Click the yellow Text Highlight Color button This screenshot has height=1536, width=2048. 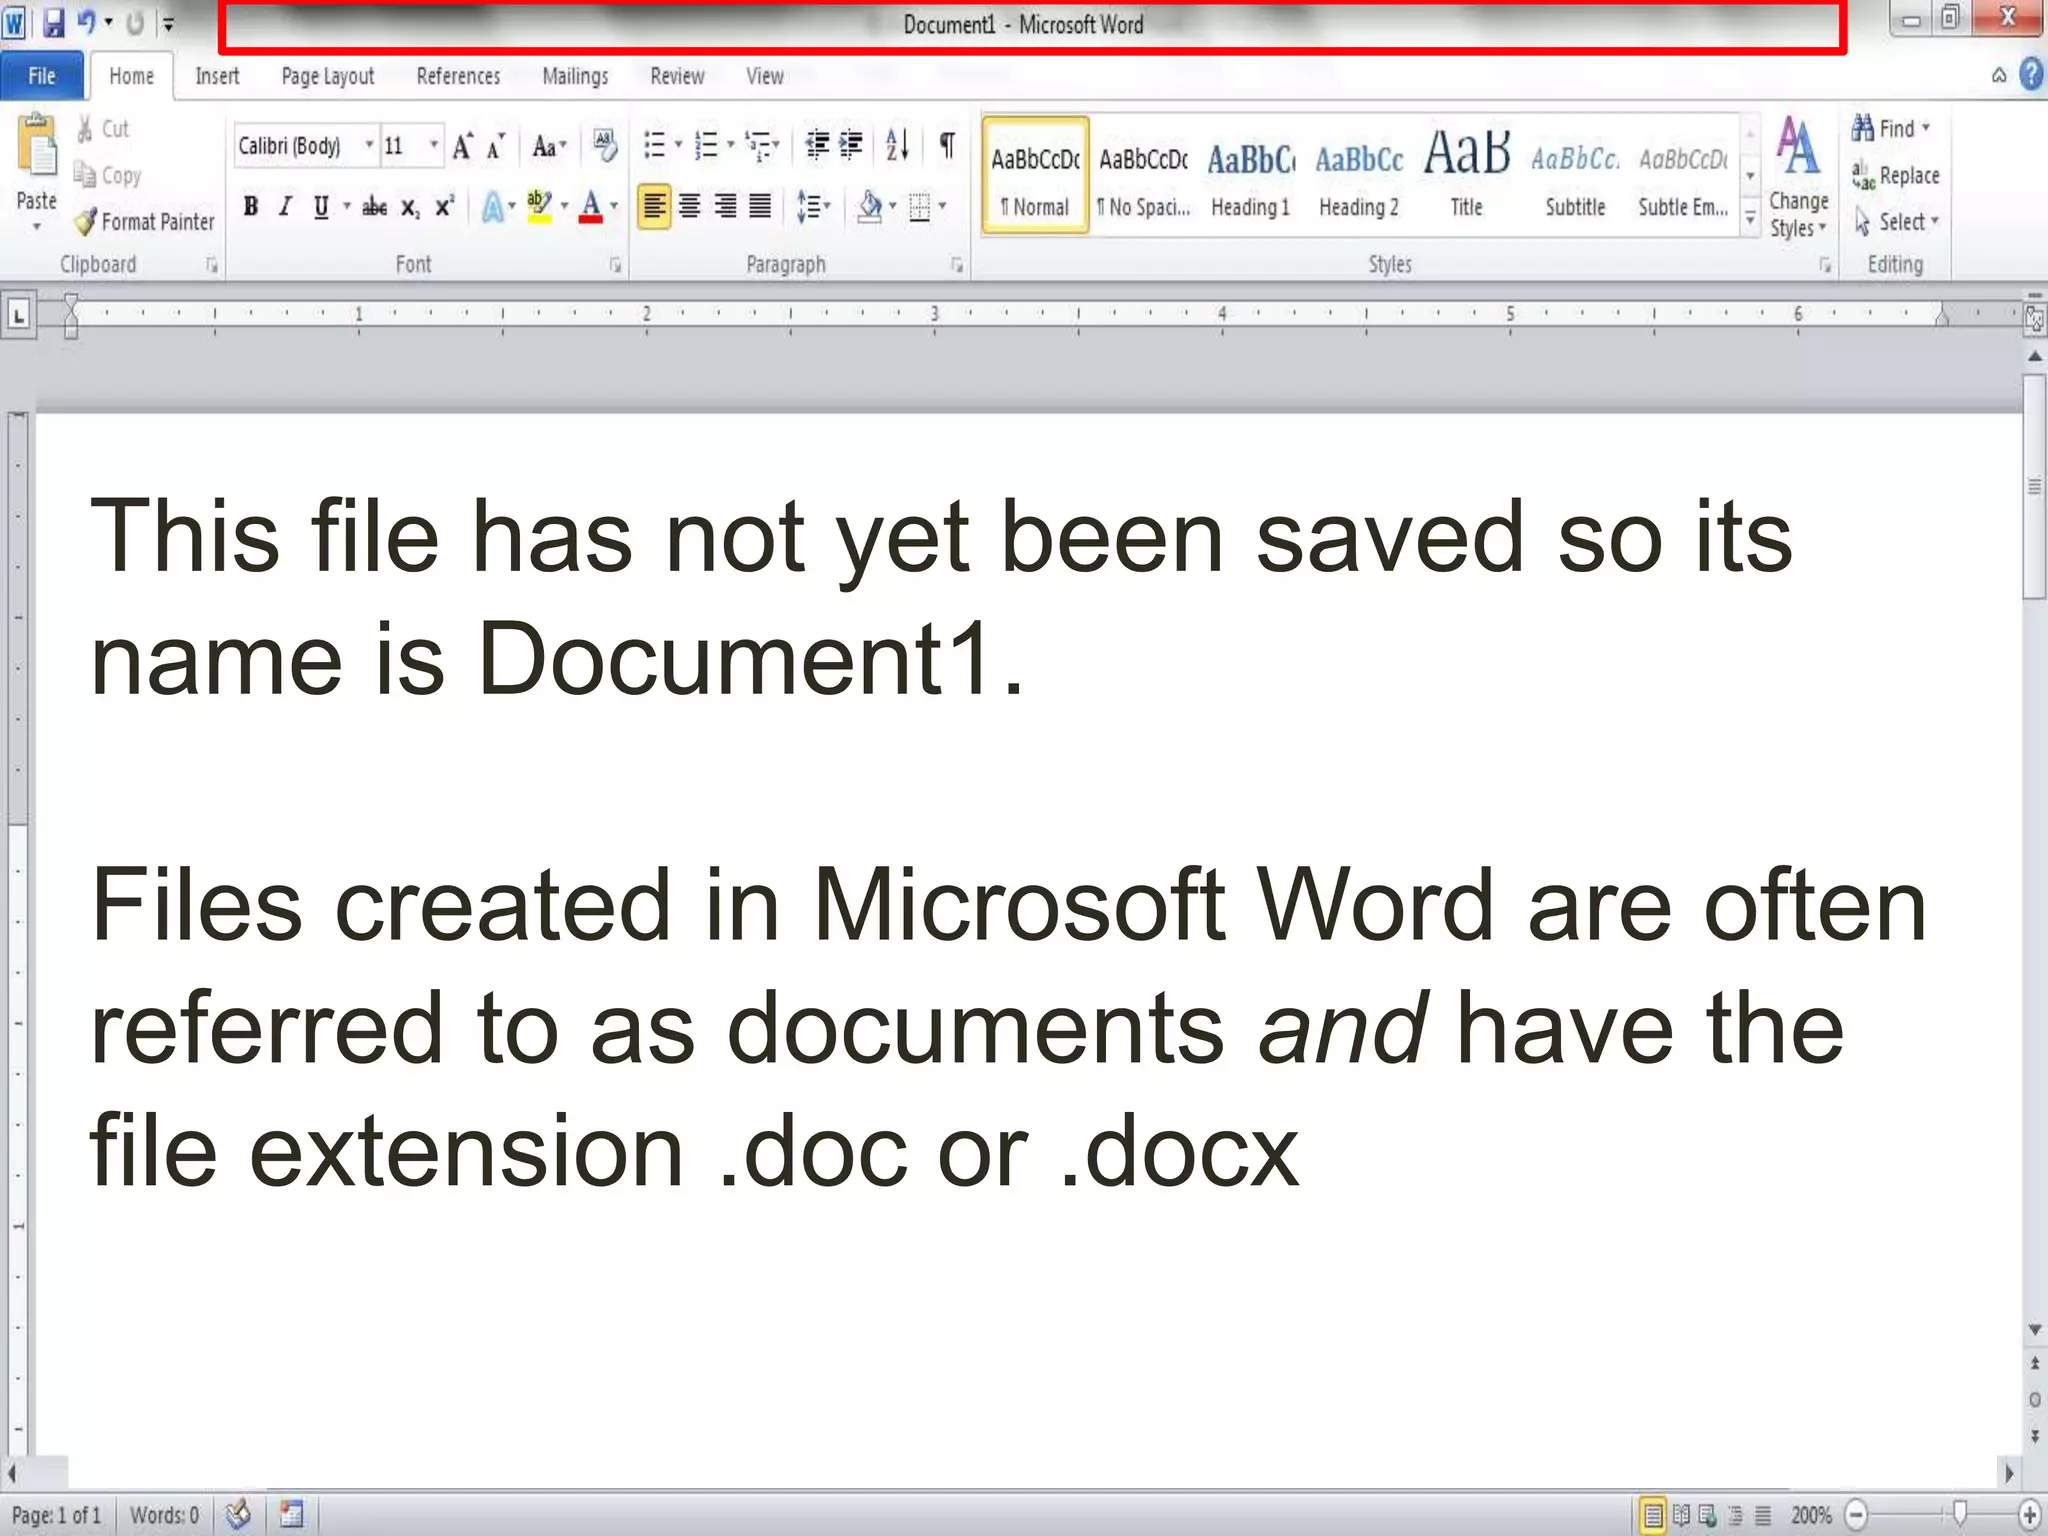tap(539, 207)
